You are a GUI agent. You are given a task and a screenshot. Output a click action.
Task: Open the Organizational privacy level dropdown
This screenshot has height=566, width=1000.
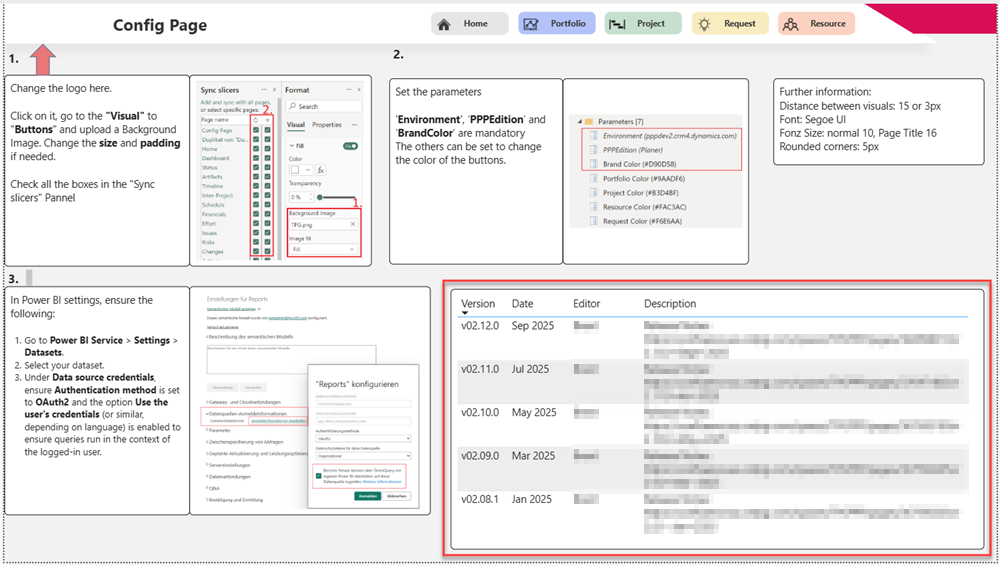[x=363, y=456]
